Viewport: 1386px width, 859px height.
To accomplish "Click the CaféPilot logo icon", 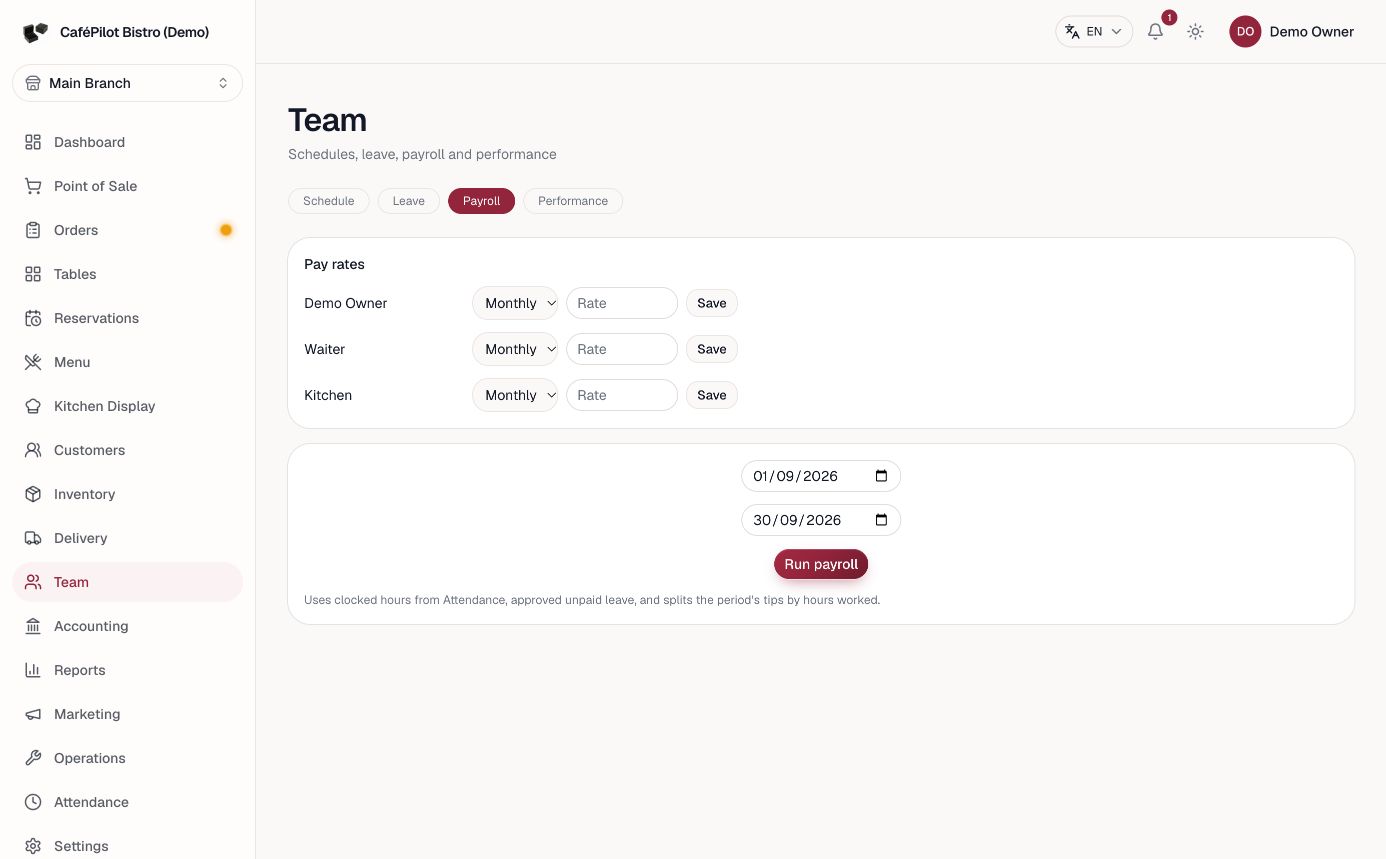I will pyautogui.click(x=35, y=33).
